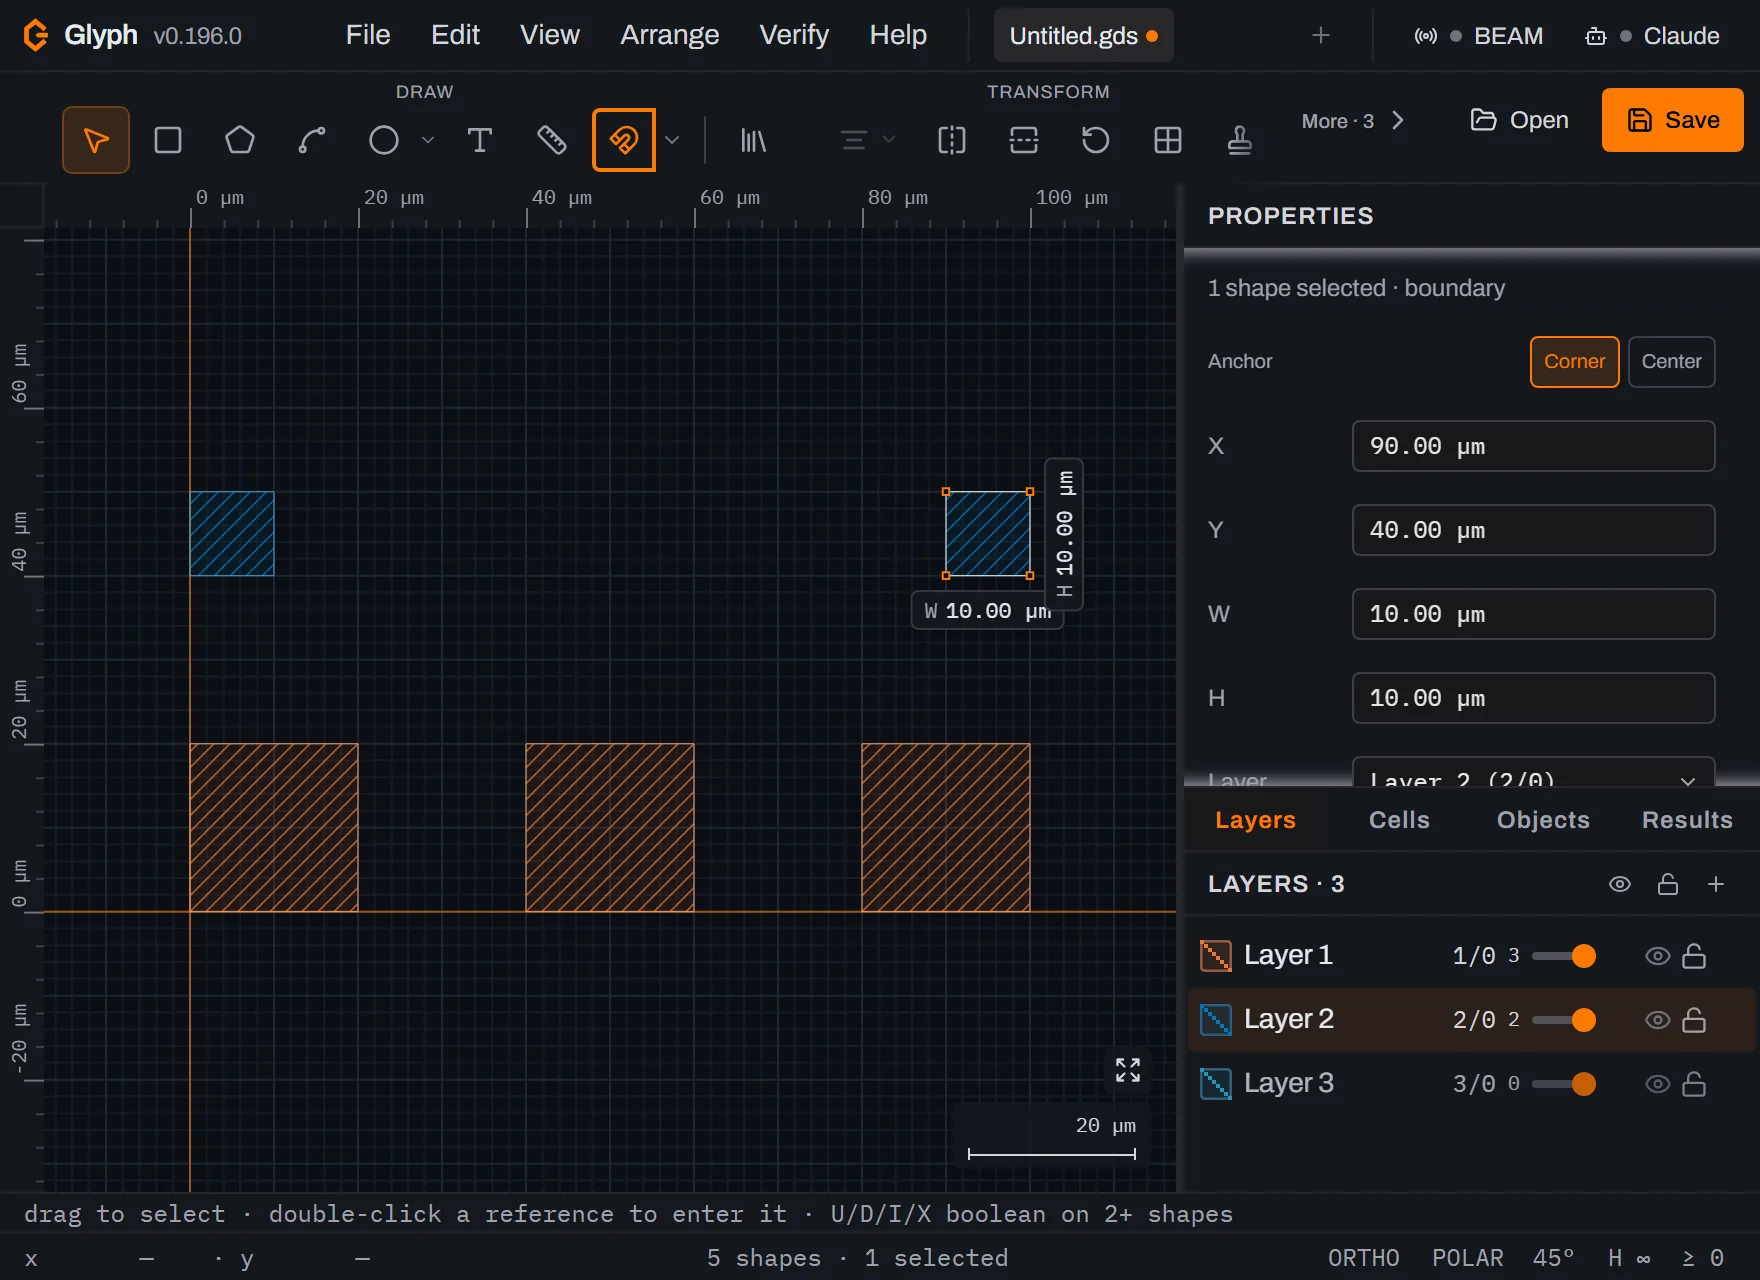
Task: Expand the circle tool dropdown arrow
Action: pos(428,140)
